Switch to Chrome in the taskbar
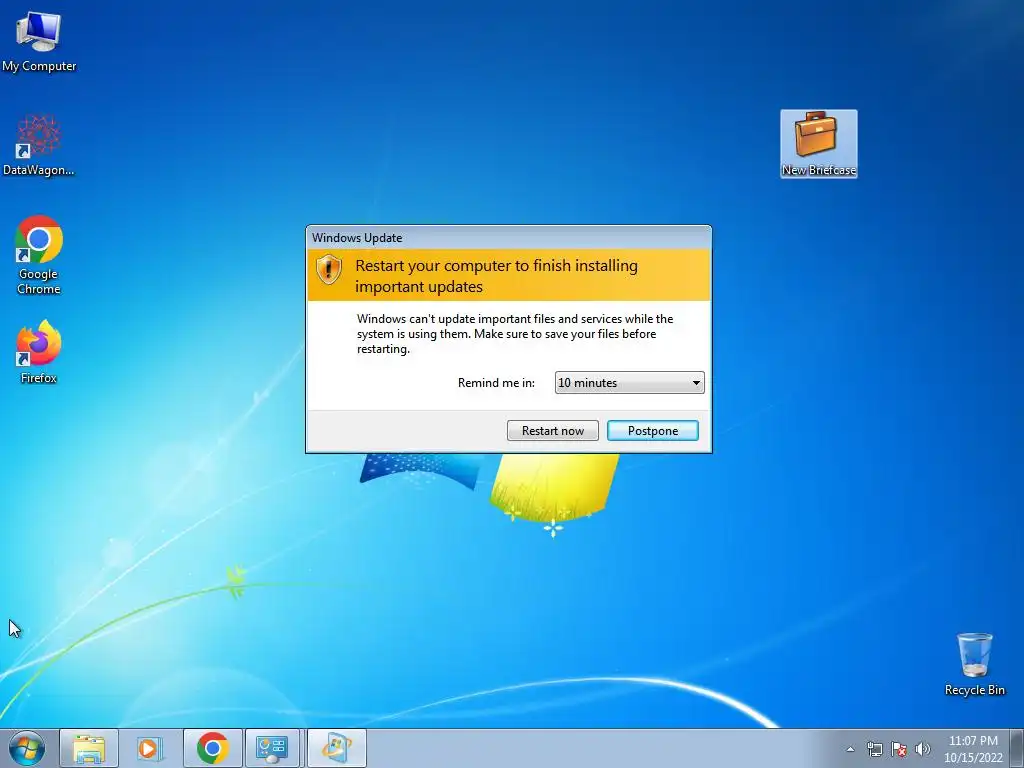This screenshot has width=1024, height=768. click(x=212, y=748)
